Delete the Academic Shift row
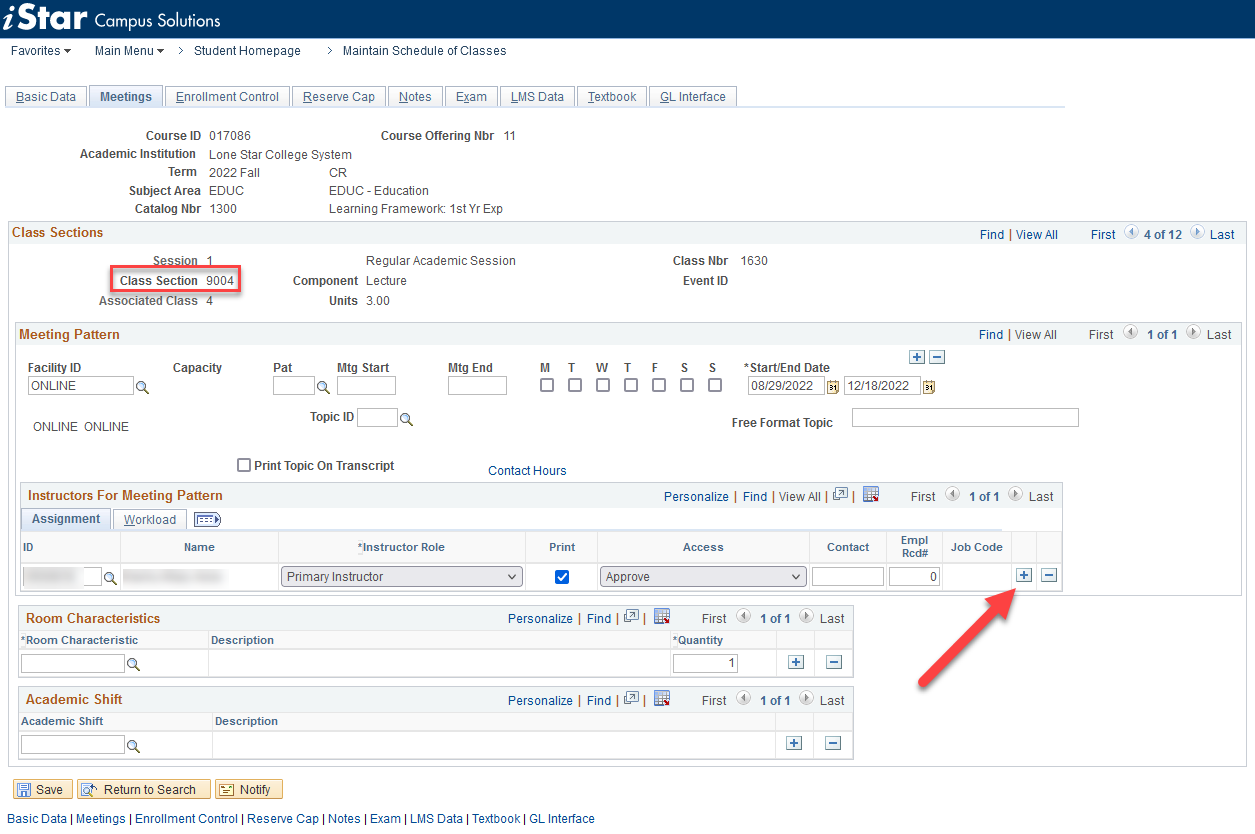The width and height of the screenshot is (1255, 834). [833, 743]
